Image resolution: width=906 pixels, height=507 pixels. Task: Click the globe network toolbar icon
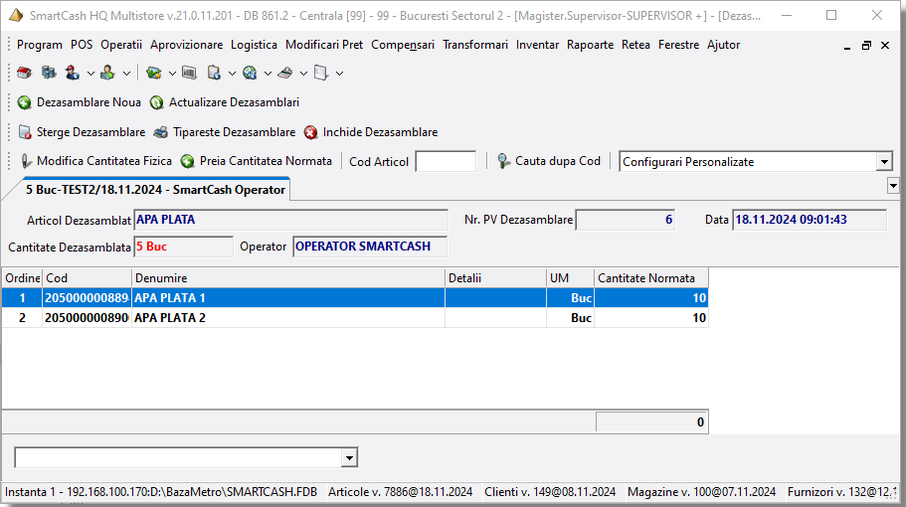pyautogui.click(x=250, y=73)
